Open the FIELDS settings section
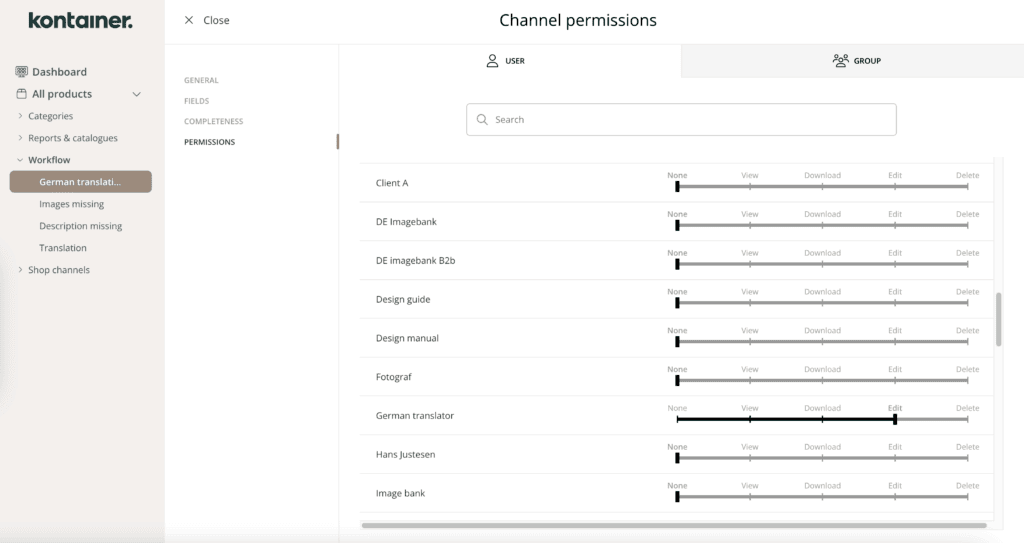Screen dimensions: 1024x543 pyautogui.click(x=197, y=101)
